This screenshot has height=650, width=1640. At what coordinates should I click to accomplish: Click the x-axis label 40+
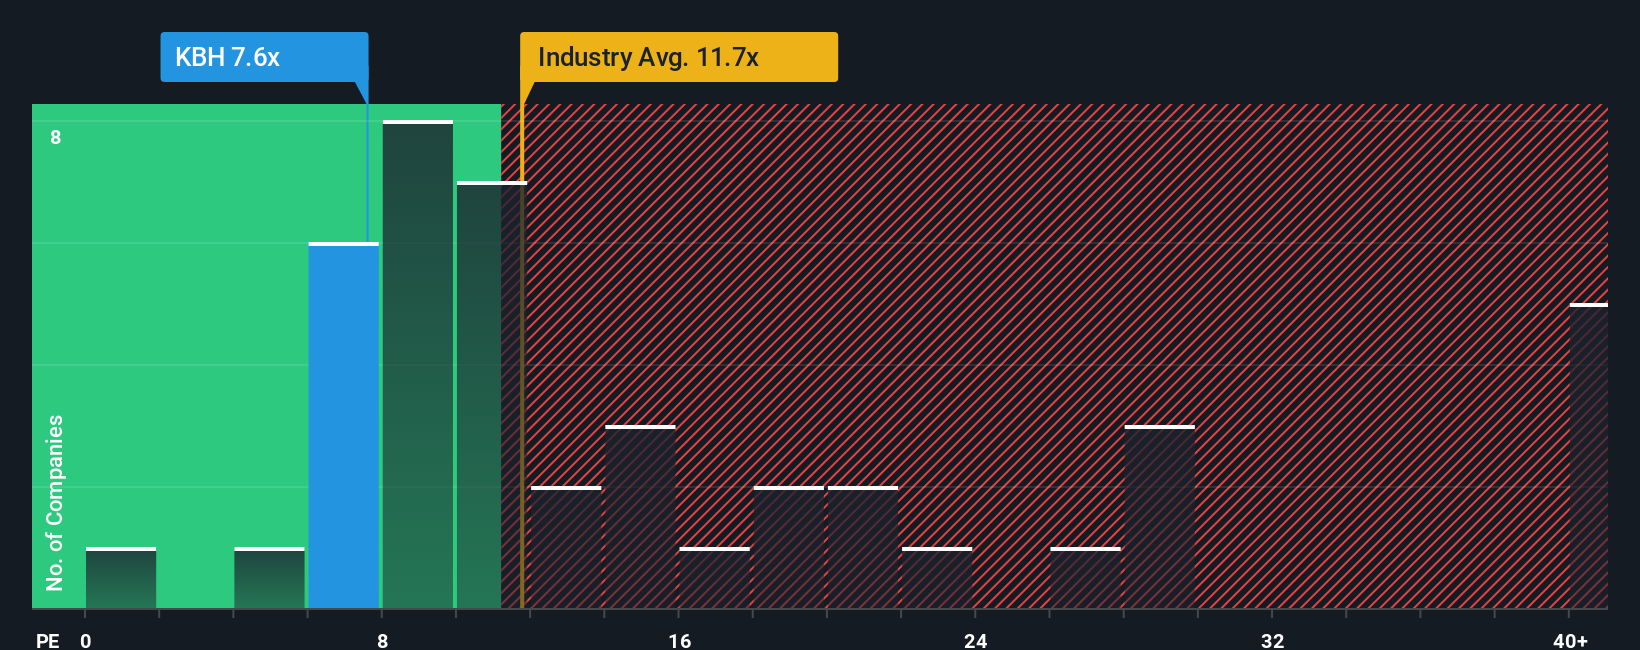click(1570, 640)
